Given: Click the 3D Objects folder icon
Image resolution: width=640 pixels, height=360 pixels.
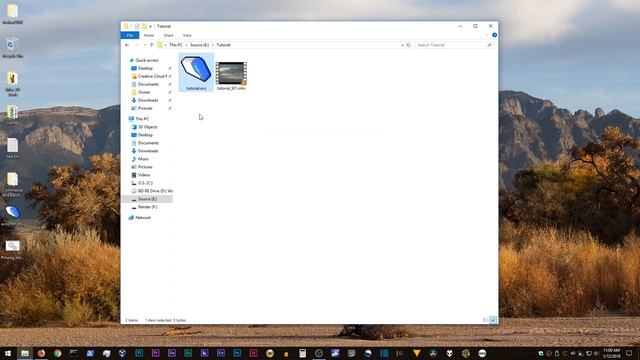Looking at the screenshot, I should click(x=133, y=127).
